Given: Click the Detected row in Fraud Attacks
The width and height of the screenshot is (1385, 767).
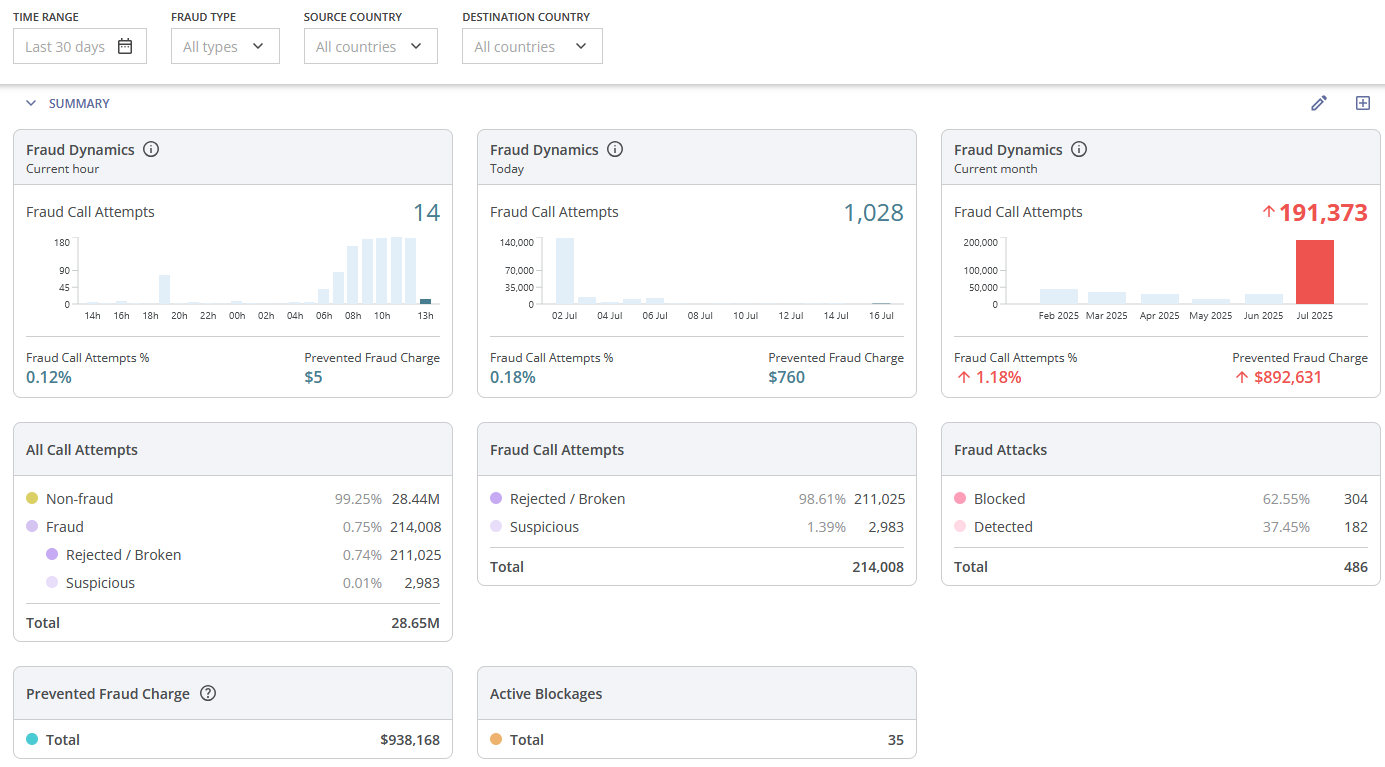Looking at the screenshot, I should [1160, 527].
